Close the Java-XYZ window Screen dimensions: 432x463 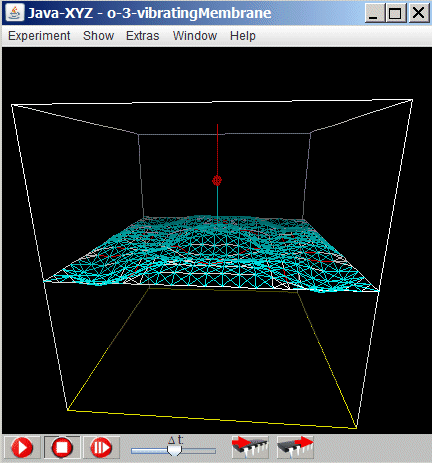pyautogui.click(x=419, y=13)
